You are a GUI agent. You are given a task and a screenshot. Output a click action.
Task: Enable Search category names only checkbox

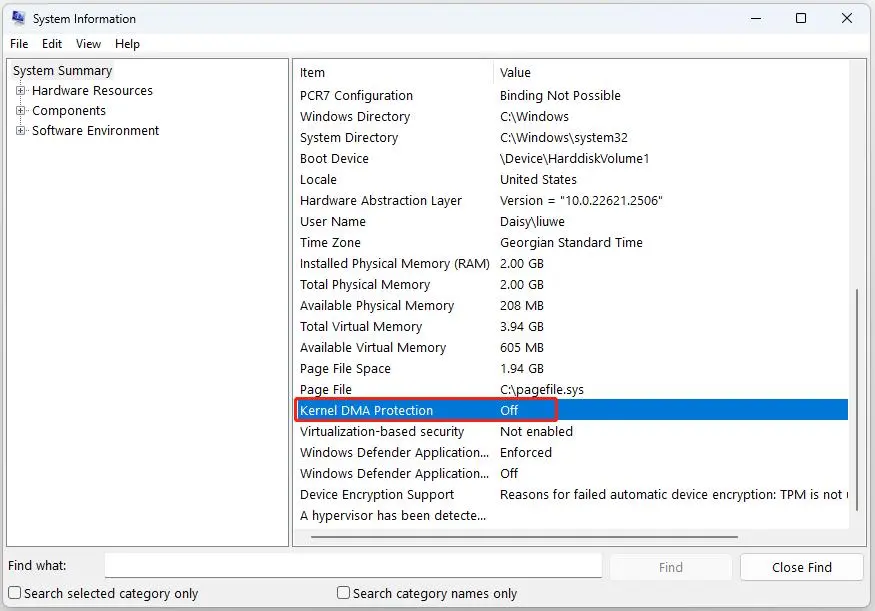pyautogui.click(x=343, y=593)
